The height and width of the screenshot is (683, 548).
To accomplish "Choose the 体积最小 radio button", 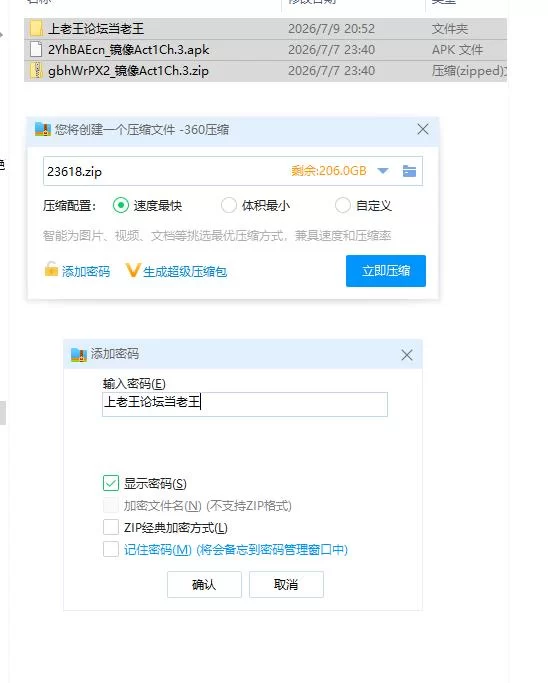I will coord(228,205).
